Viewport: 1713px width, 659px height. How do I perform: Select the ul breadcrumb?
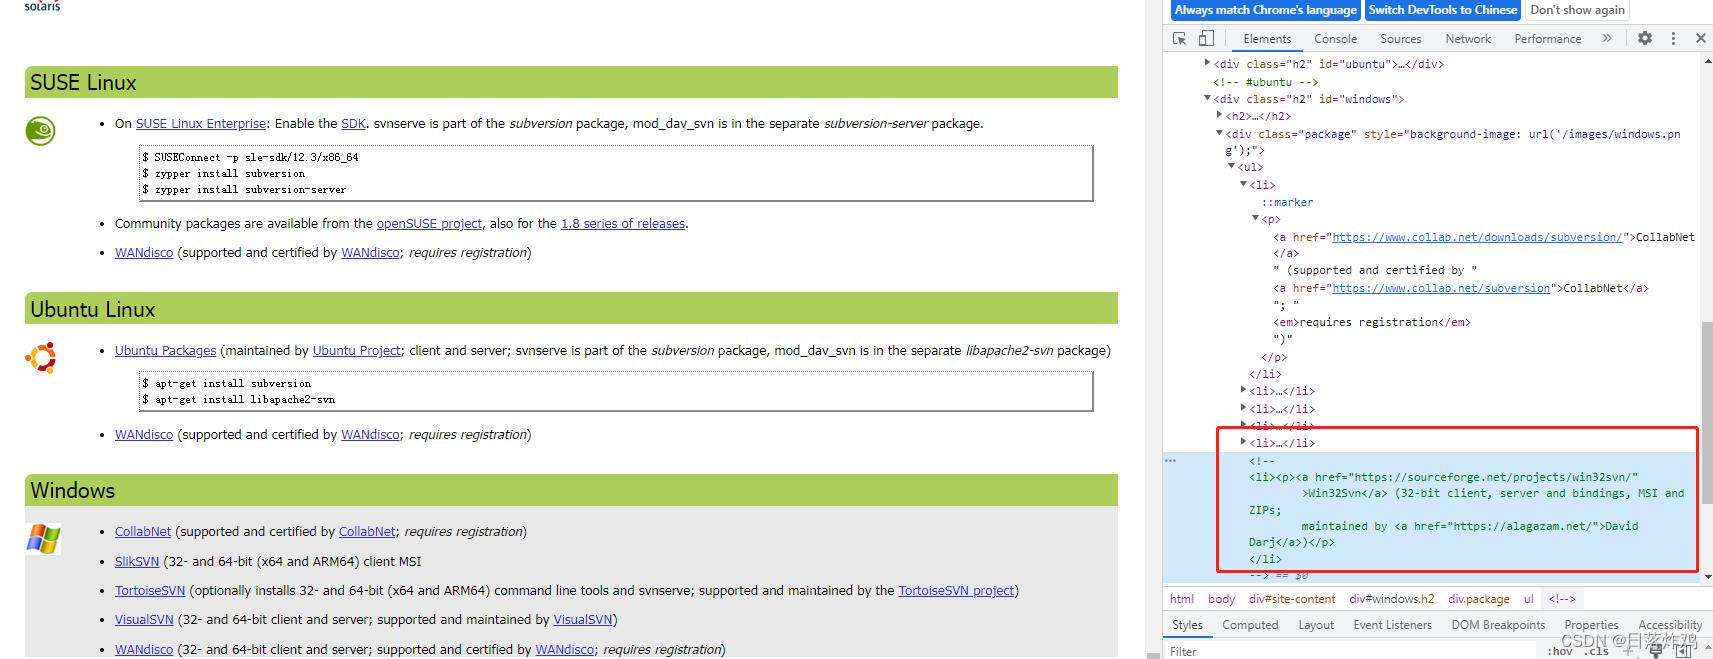point(1528,599)
